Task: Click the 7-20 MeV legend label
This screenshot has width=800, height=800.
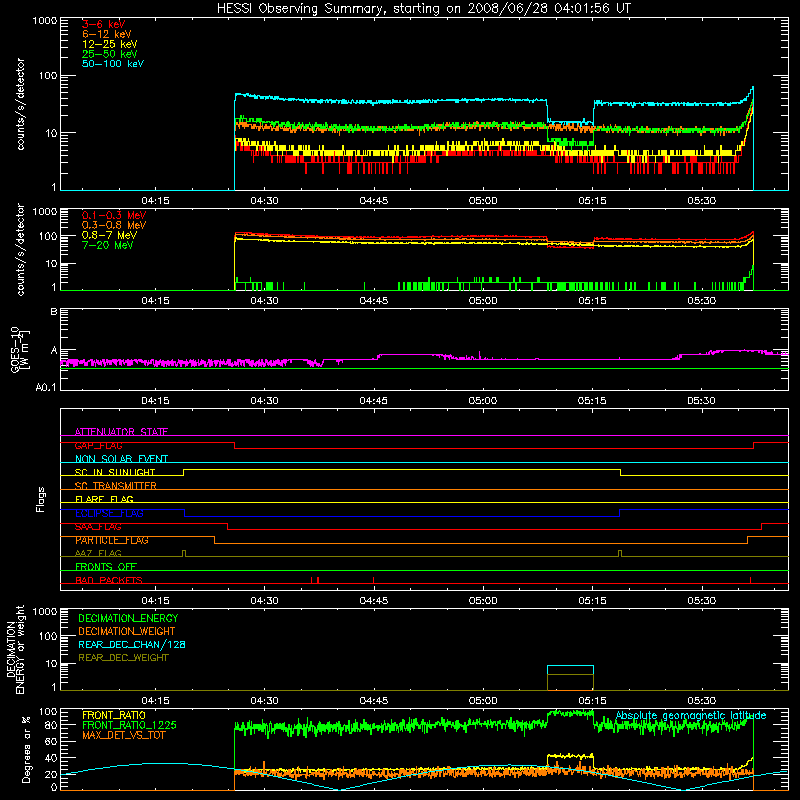Action: pos(108,245)
